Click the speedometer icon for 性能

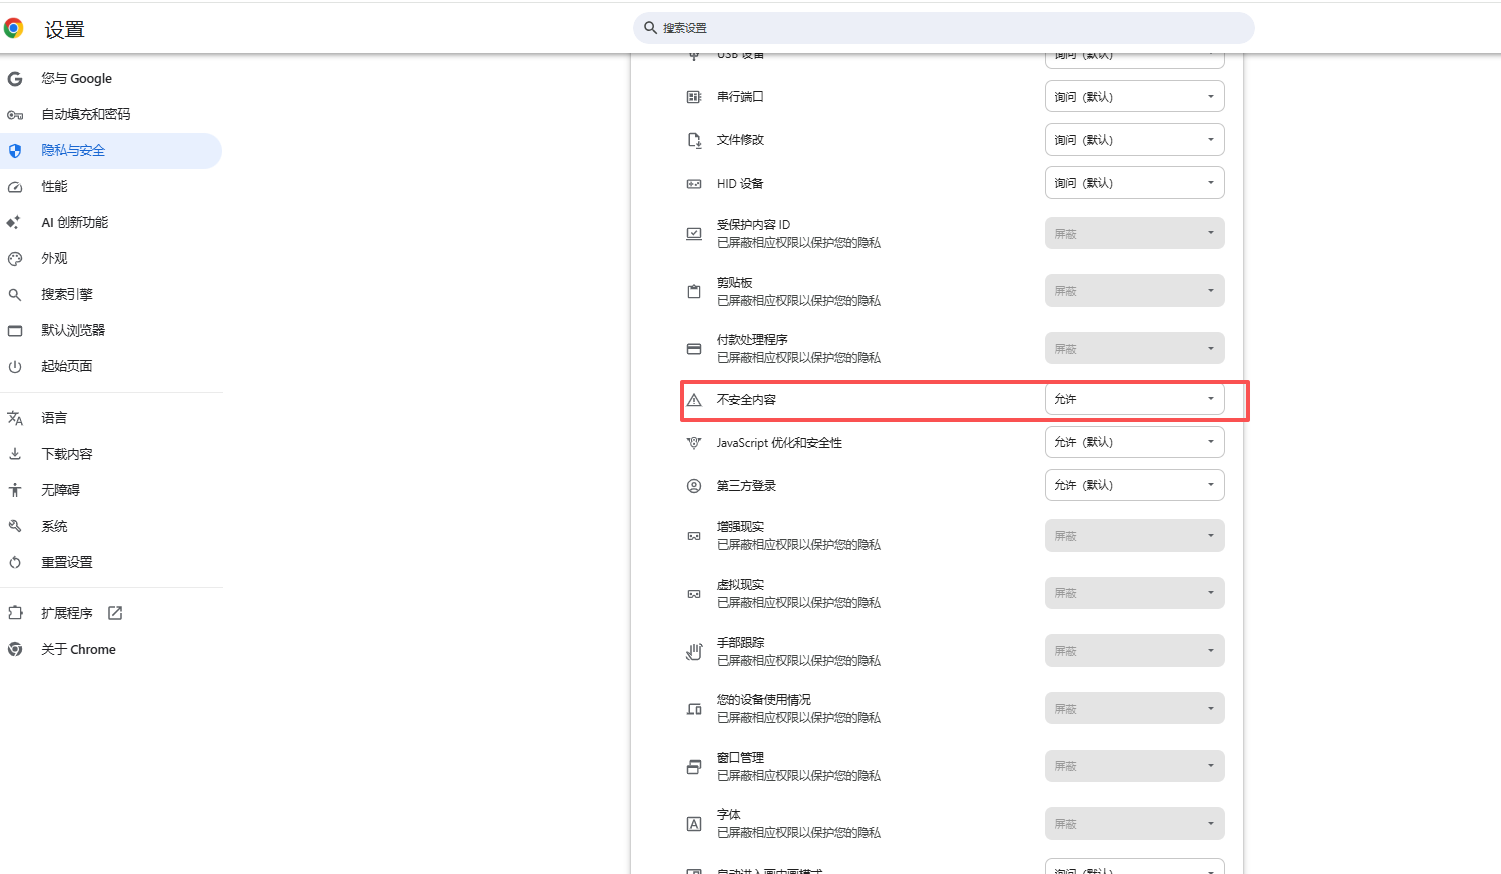[x=15, y=186]
